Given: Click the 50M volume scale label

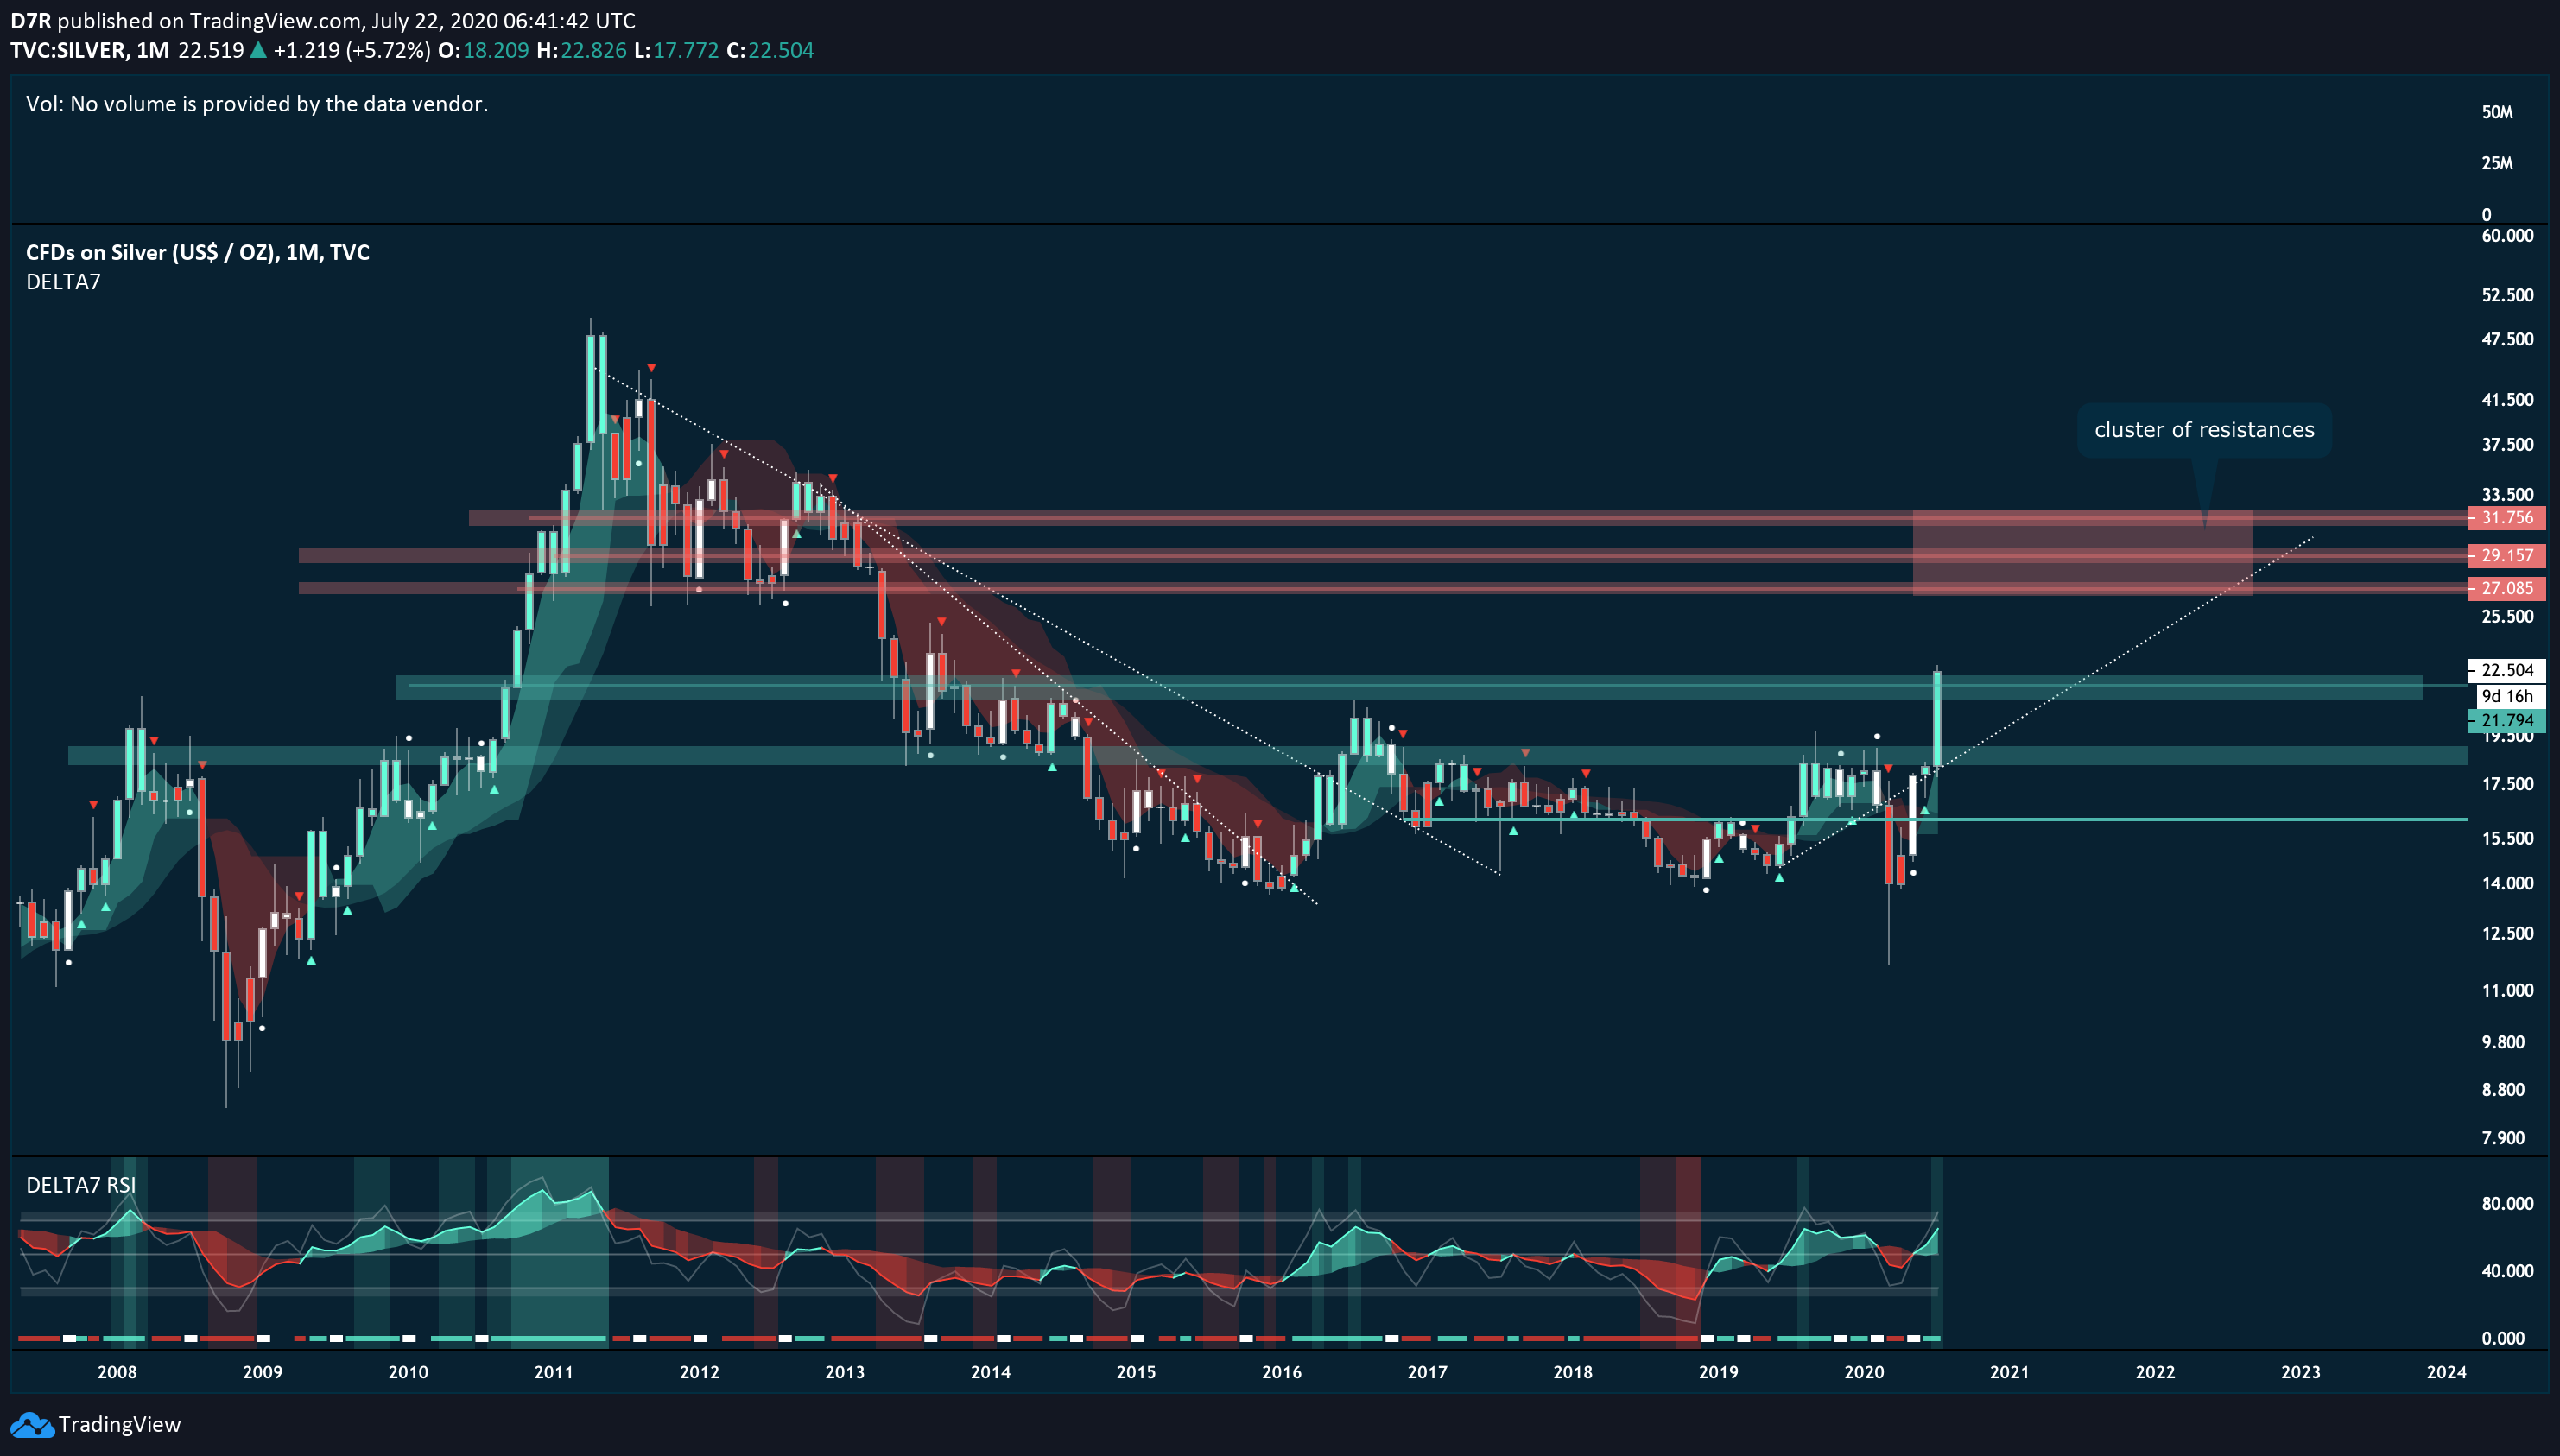Looking at the screenshot, I should tap(2497, 112).
